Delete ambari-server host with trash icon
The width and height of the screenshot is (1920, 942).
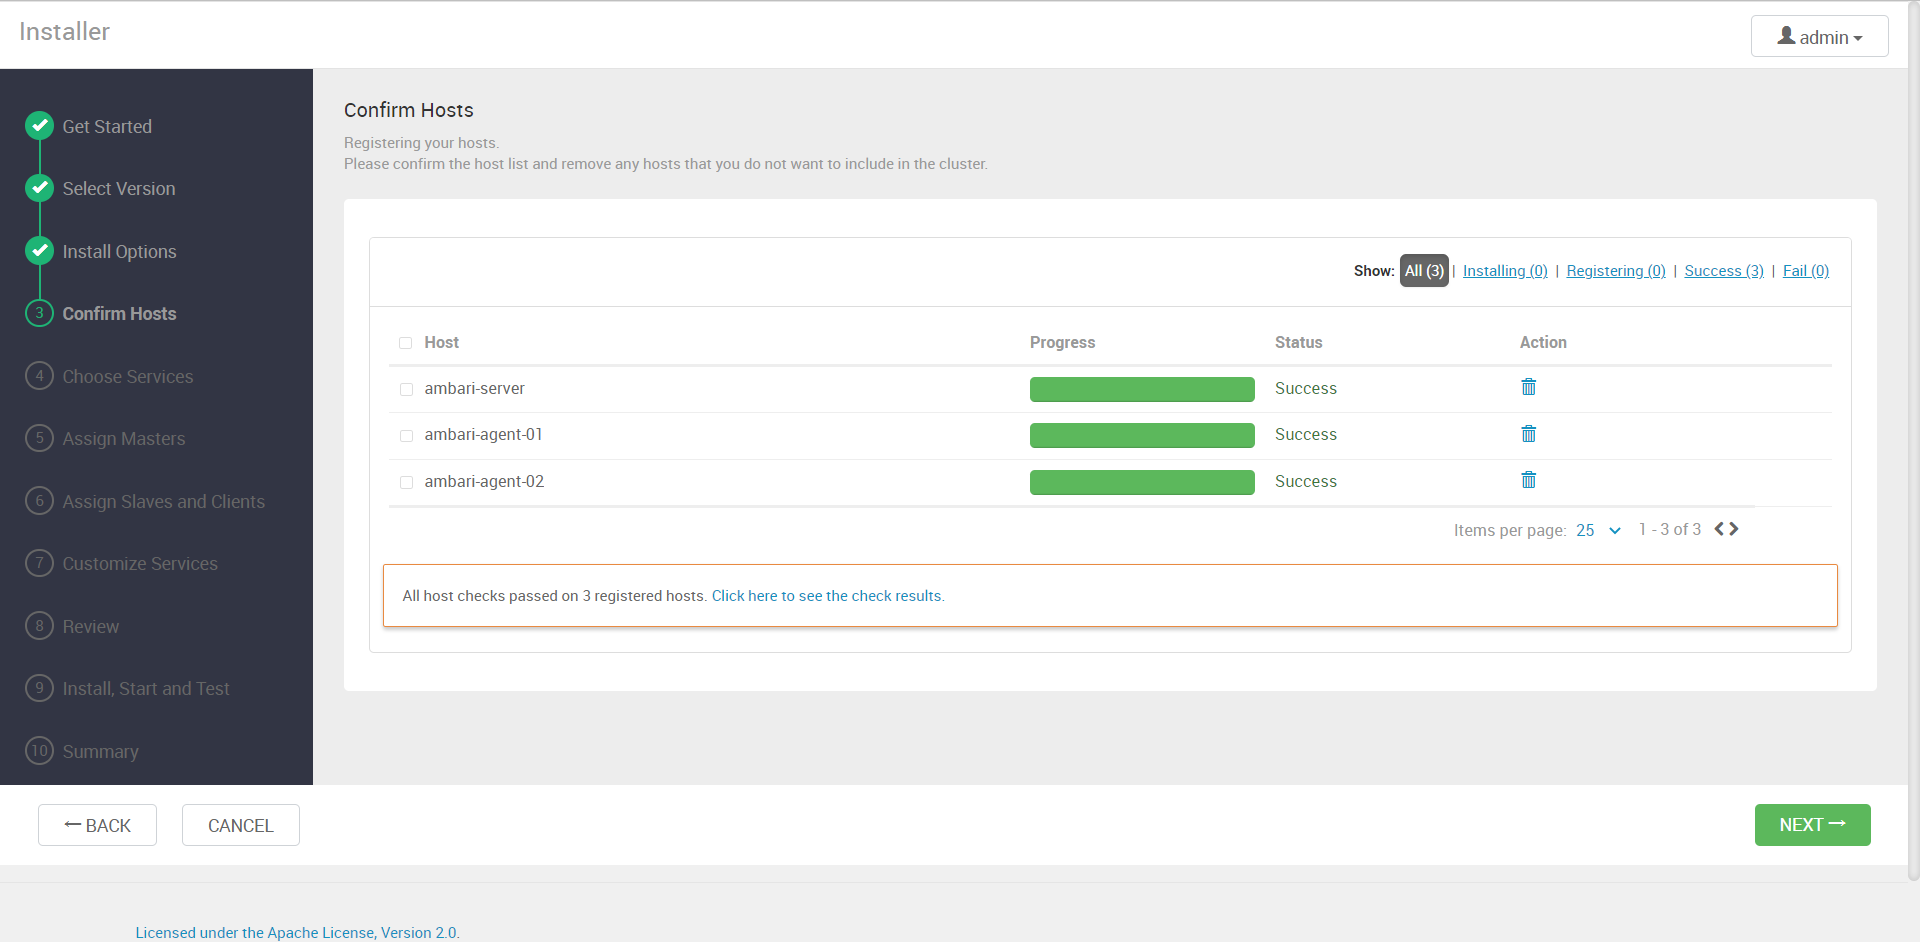(x=1528, y=387)
